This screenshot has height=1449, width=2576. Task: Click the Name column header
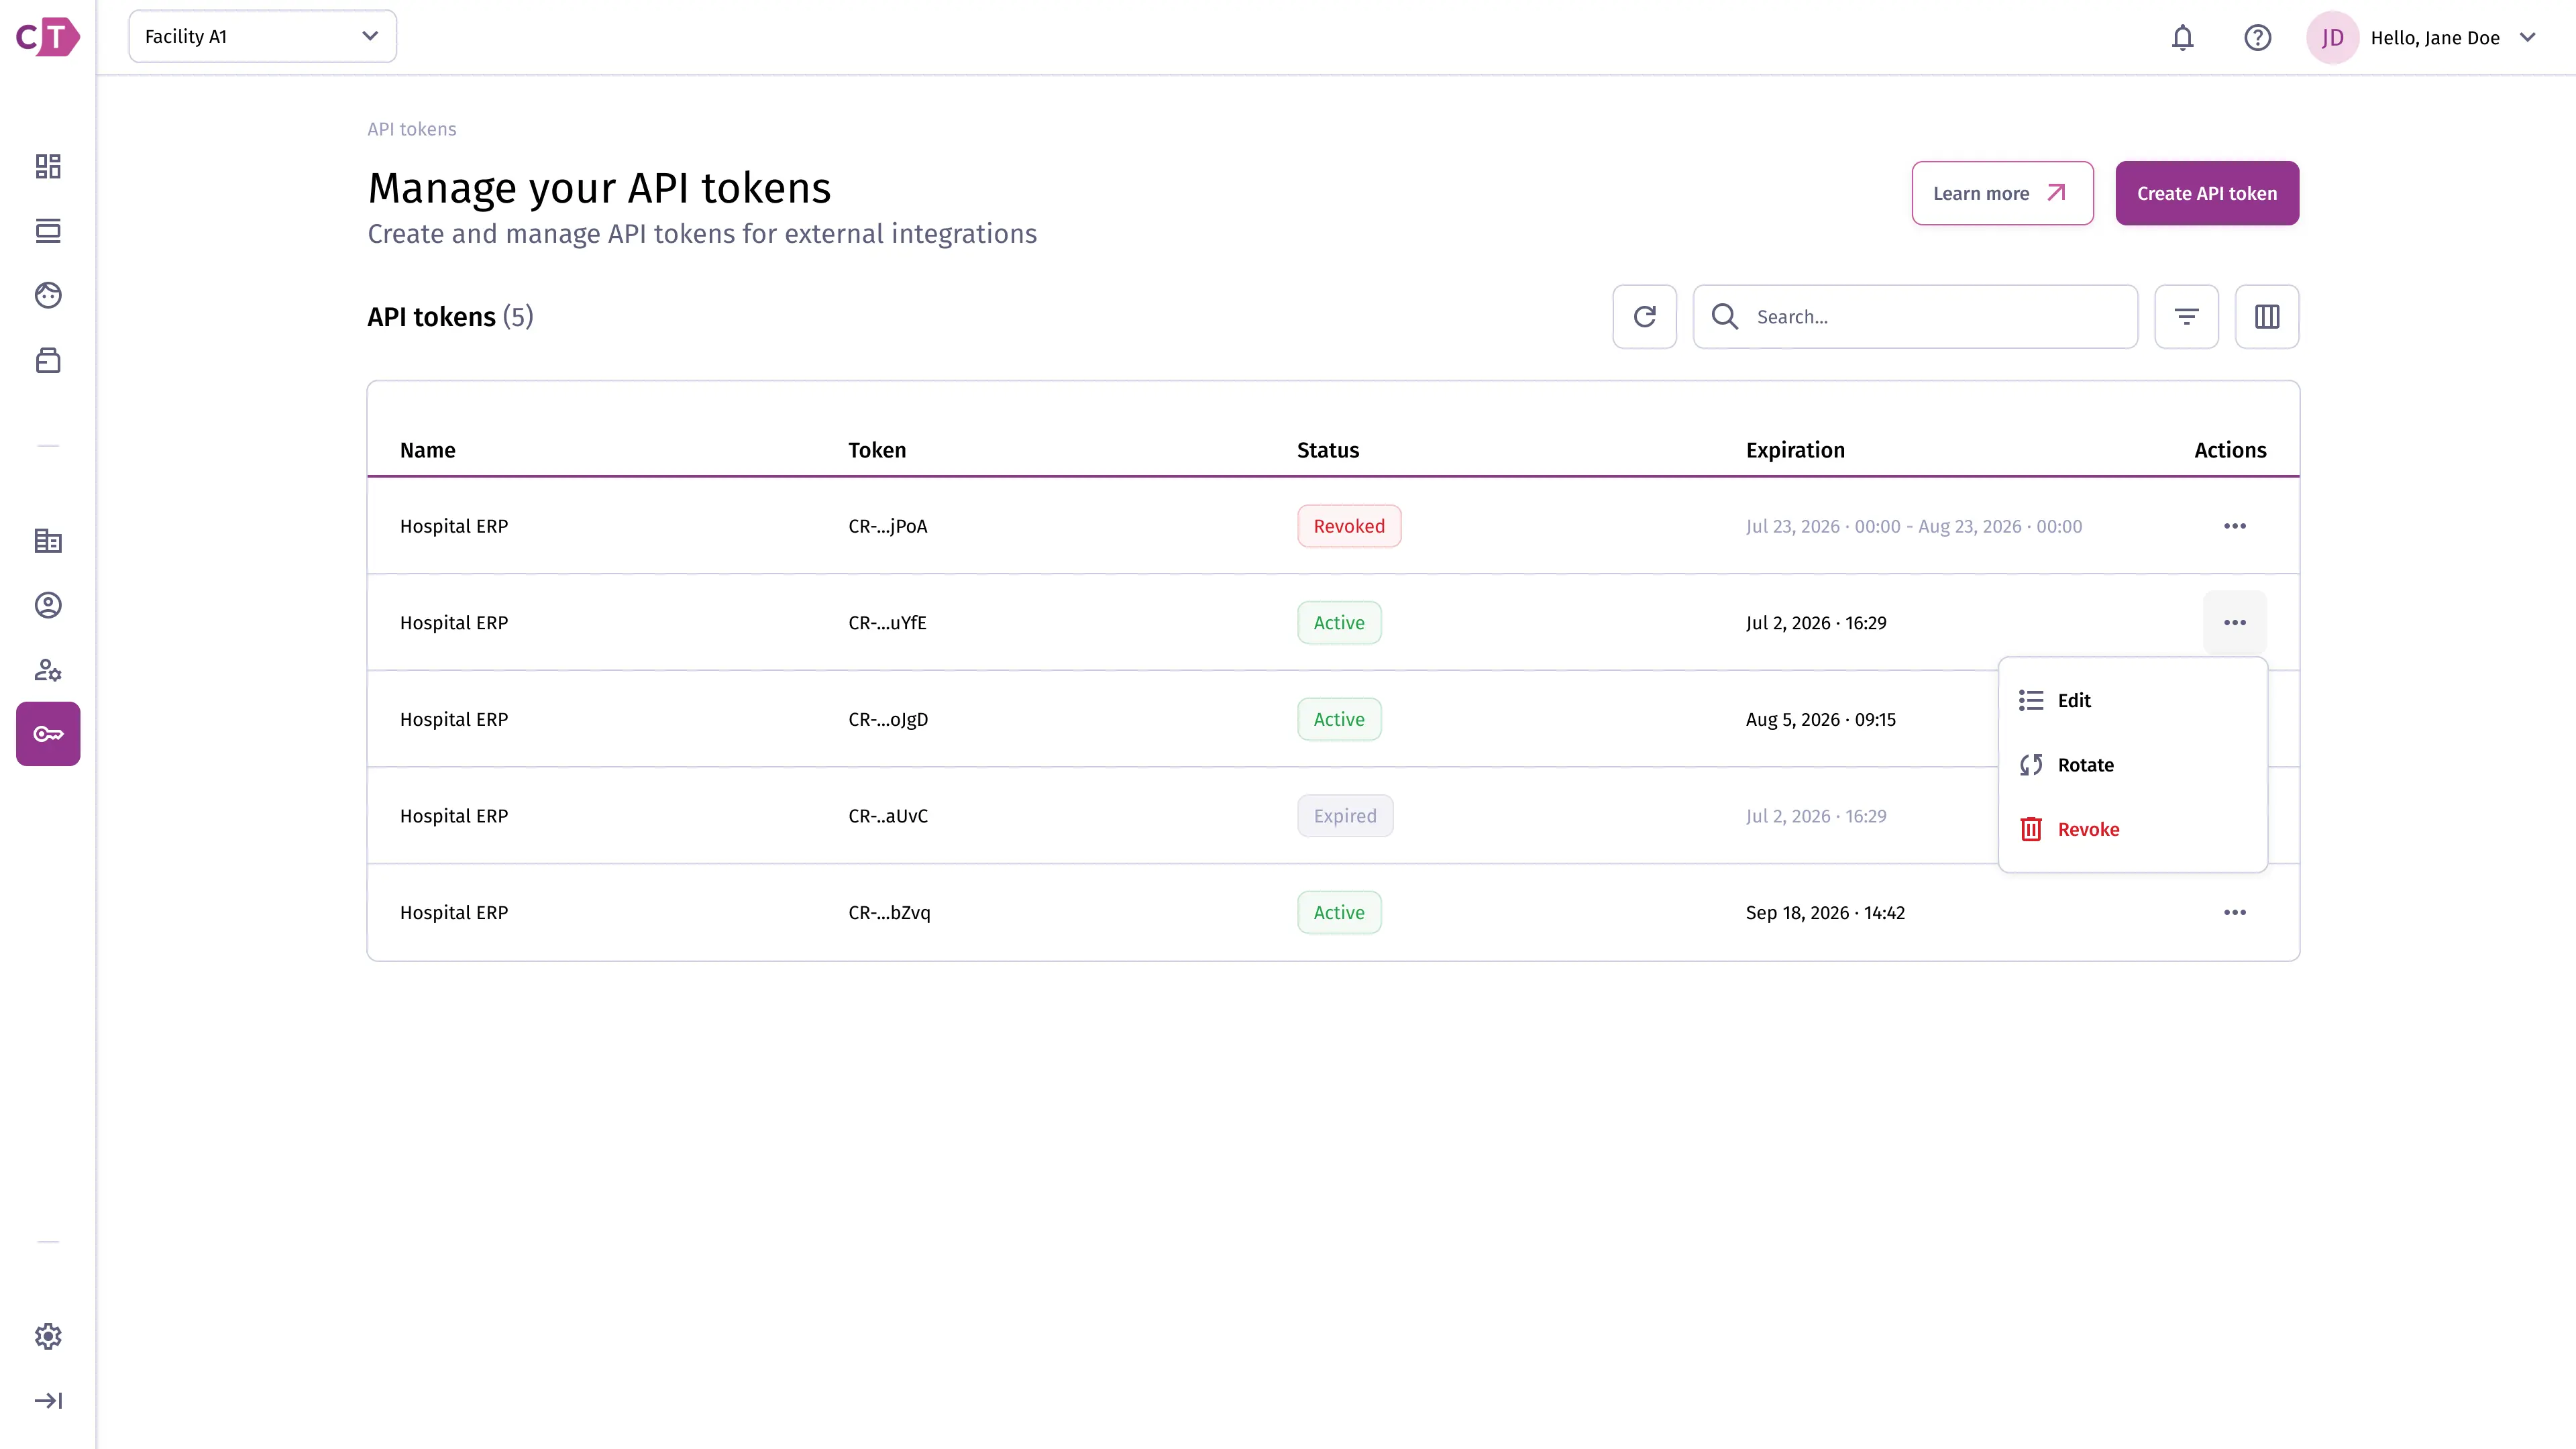(x=428, y=450)
